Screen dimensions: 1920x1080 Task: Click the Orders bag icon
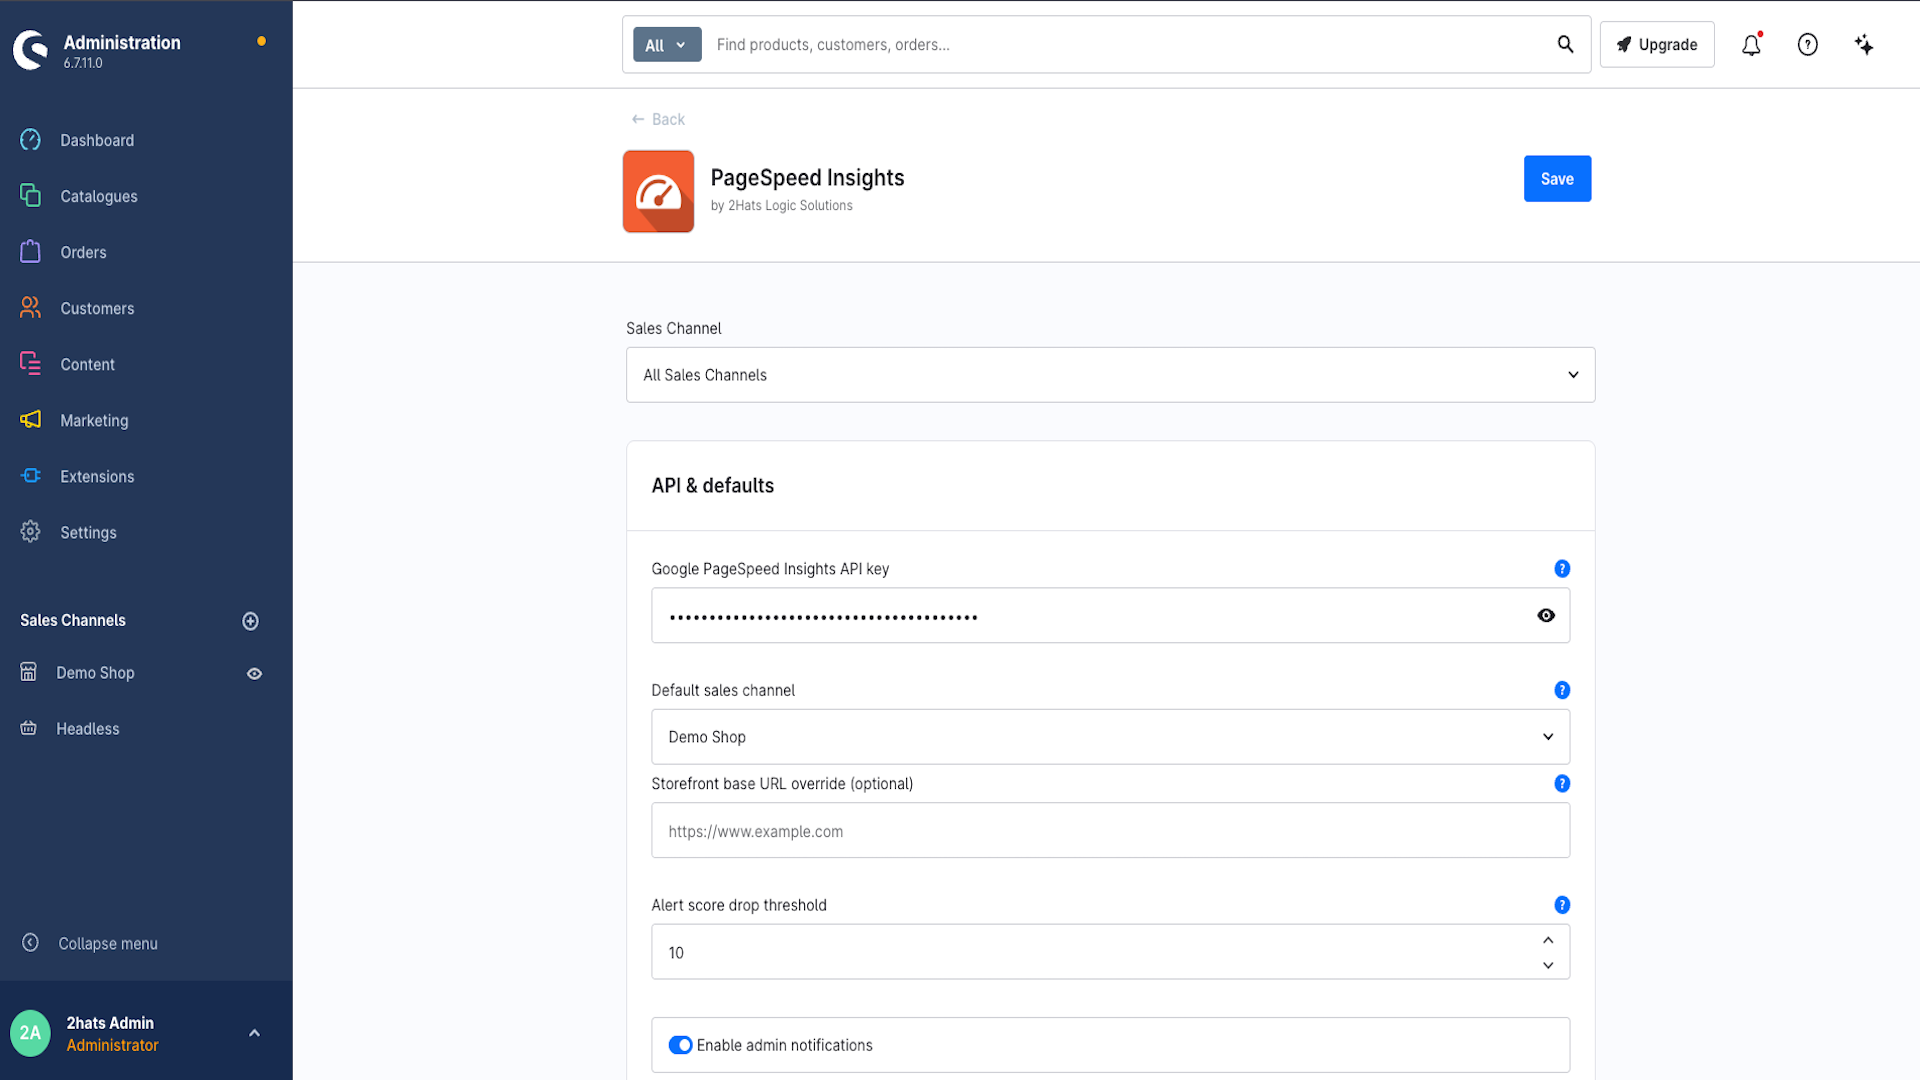[x=31, y=251]
